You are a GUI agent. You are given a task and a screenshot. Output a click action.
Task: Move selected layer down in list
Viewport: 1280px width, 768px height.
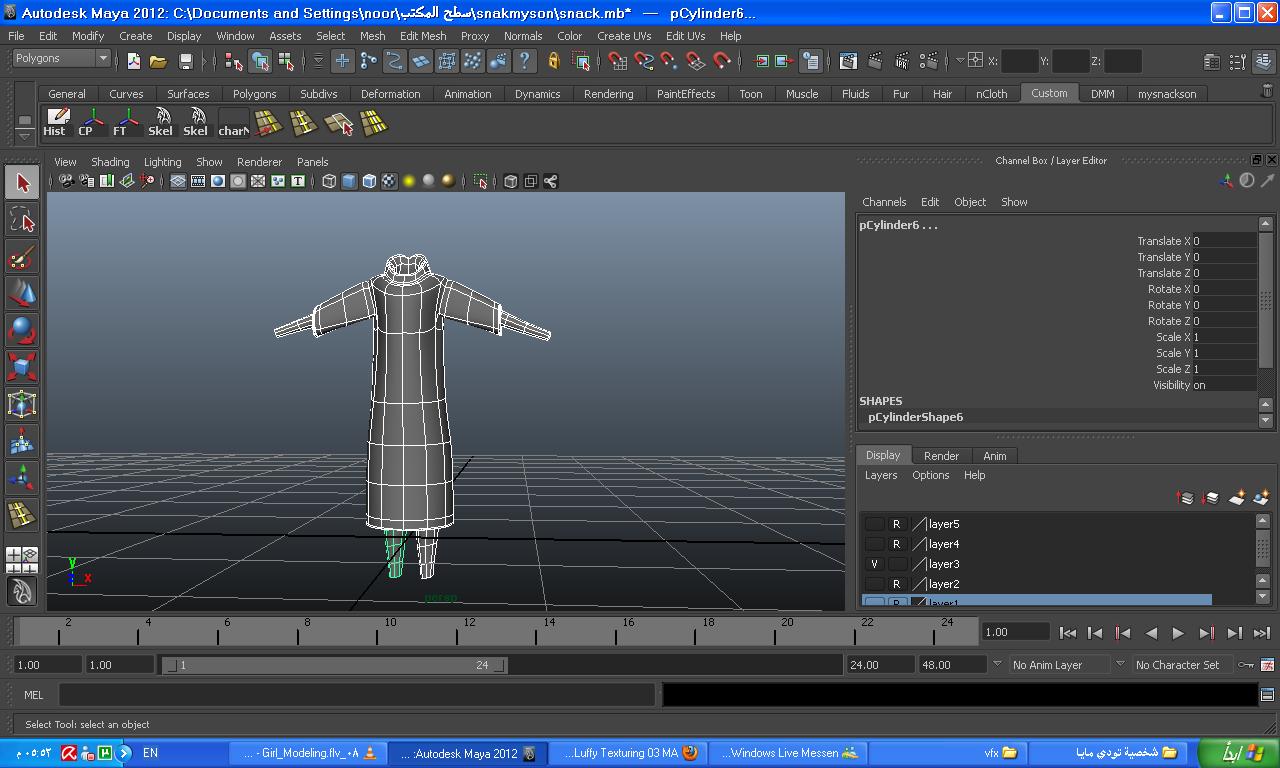pyautogui.click(x=1210, y=497)
